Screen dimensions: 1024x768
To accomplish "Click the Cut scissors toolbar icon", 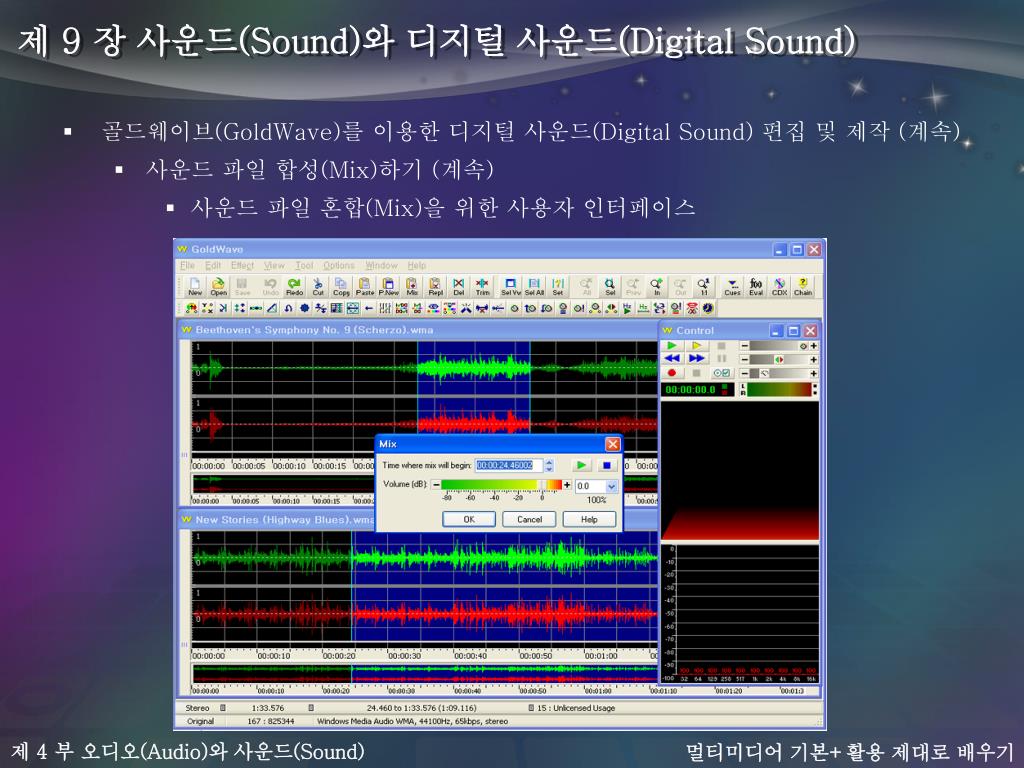I will click(318, 286).
